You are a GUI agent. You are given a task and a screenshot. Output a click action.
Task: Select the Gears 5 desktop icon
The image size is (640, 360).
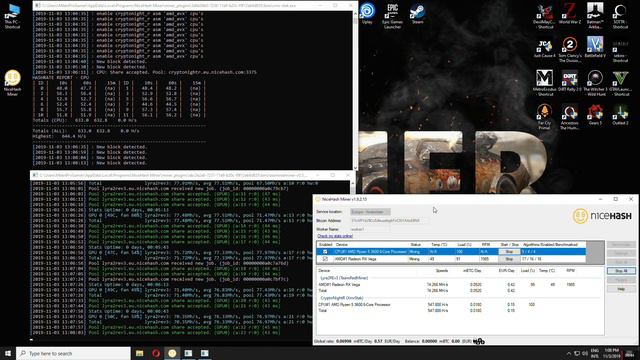click(595, 115)
